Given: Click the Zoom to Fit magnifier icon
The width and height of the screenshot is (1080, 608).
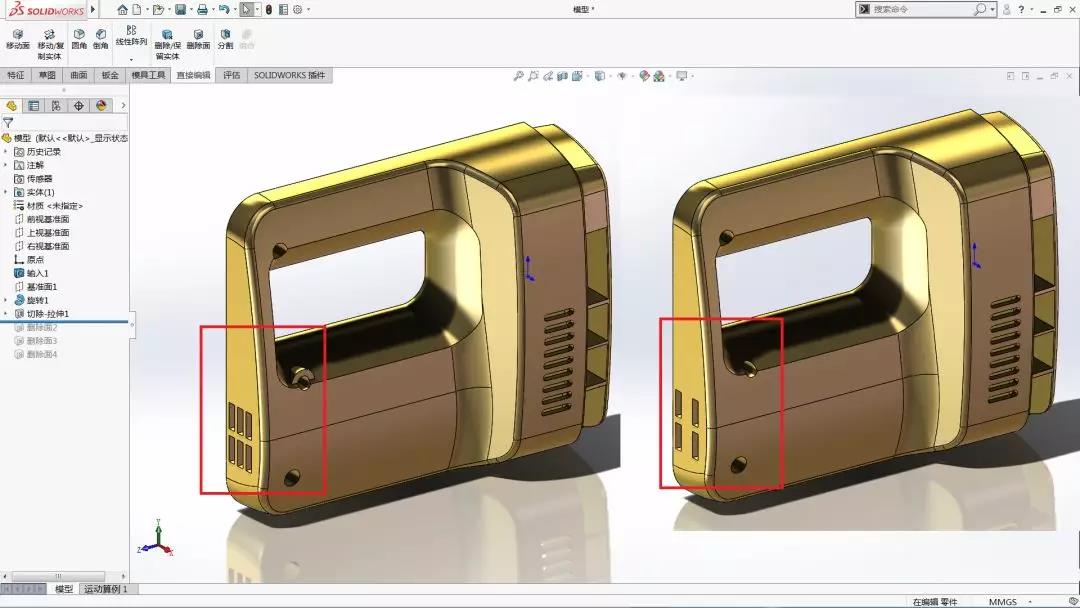Looking at the screenshot, I should pos(518,76).
